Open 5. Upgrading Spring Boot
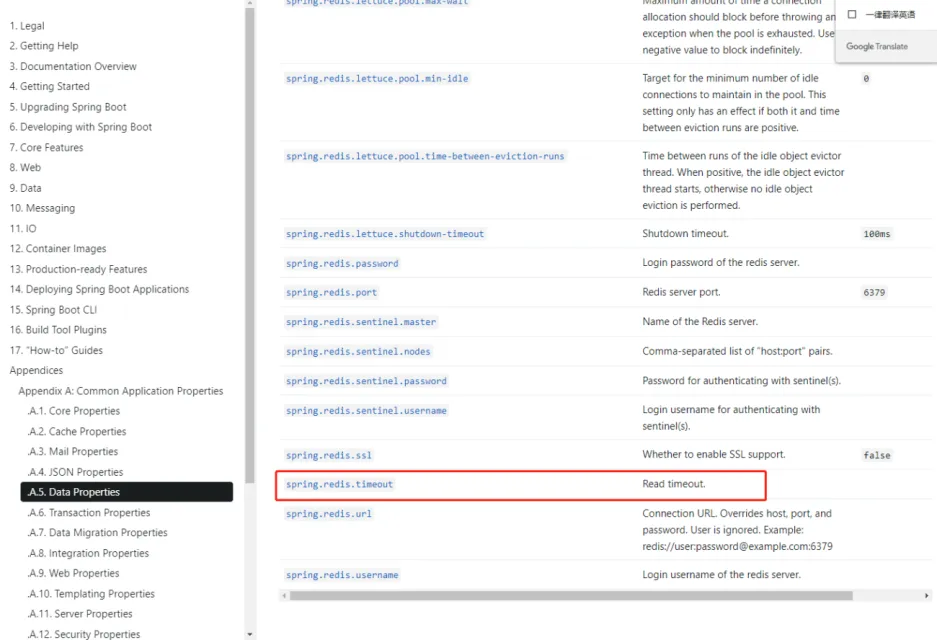The width and height of the screenshot is (937, 640). click(x=68, y=107)
